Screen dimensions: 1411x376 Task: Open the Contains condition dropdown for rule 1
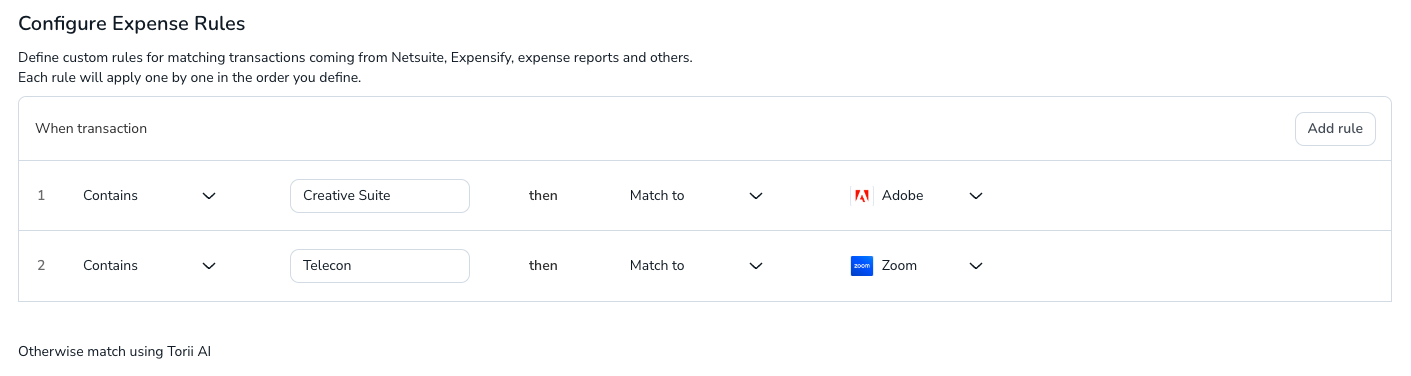tap(150, 196)
